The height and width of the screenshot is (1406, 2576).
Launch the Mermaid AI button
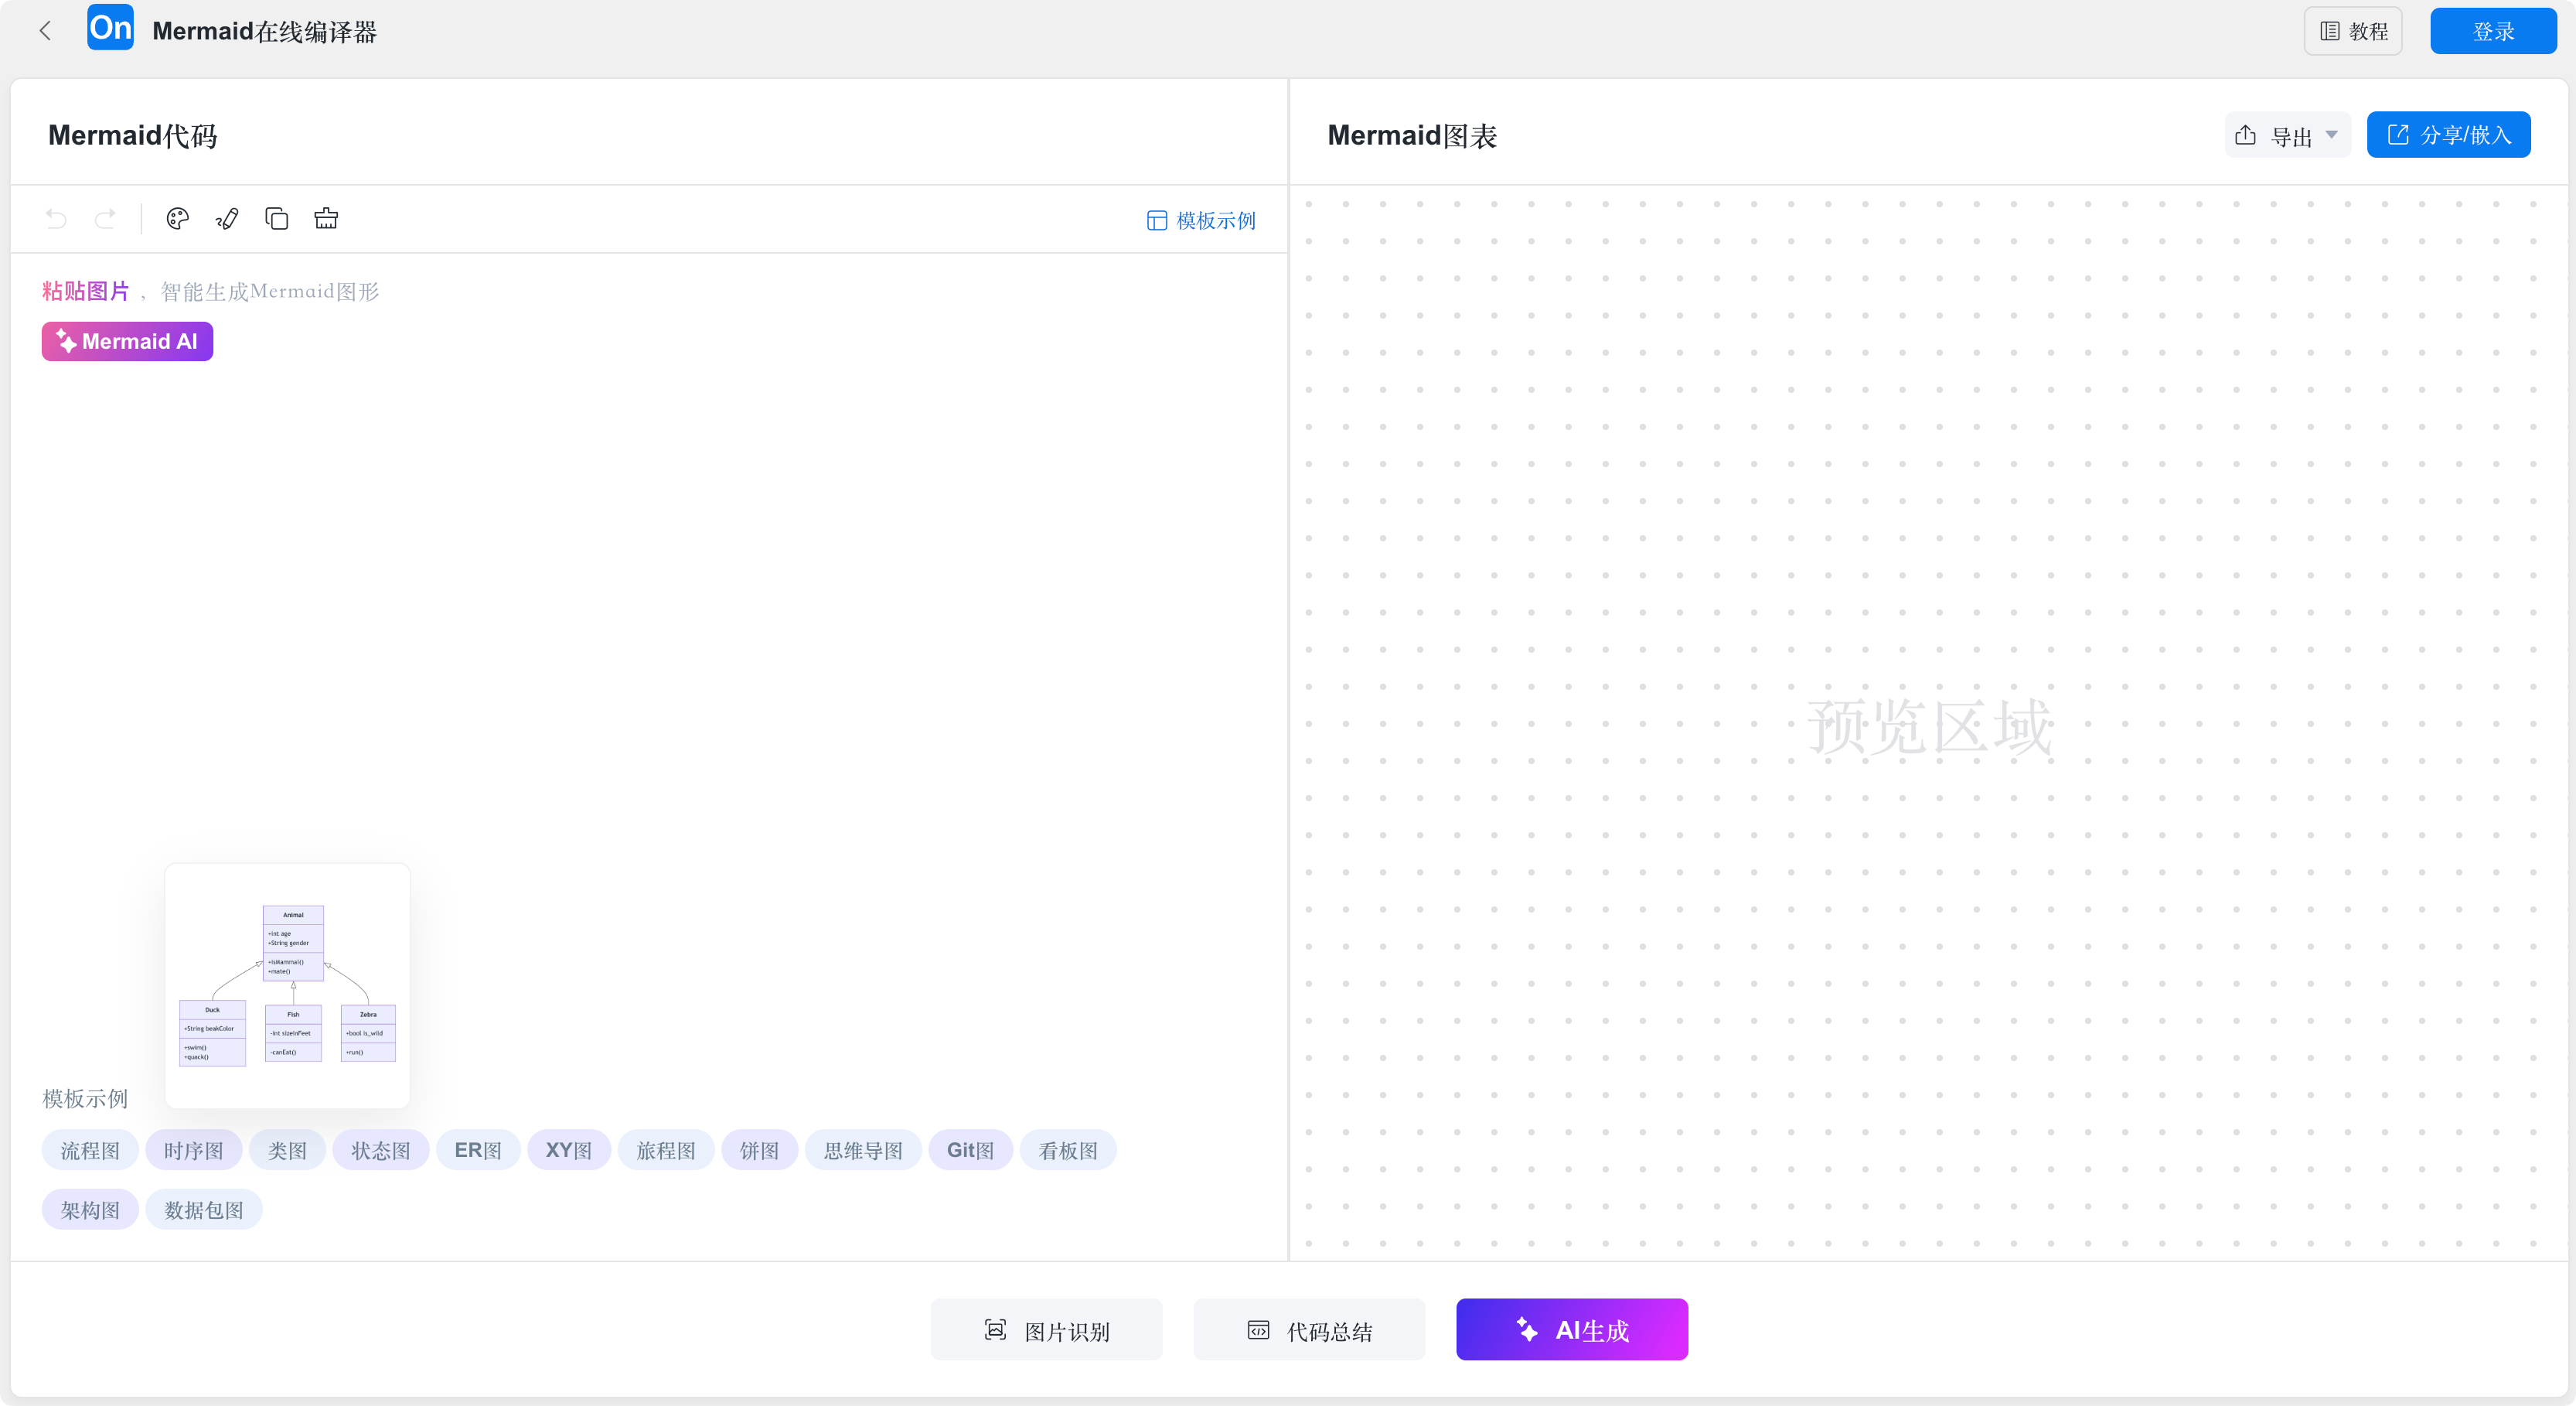click(x=127, y=342)
